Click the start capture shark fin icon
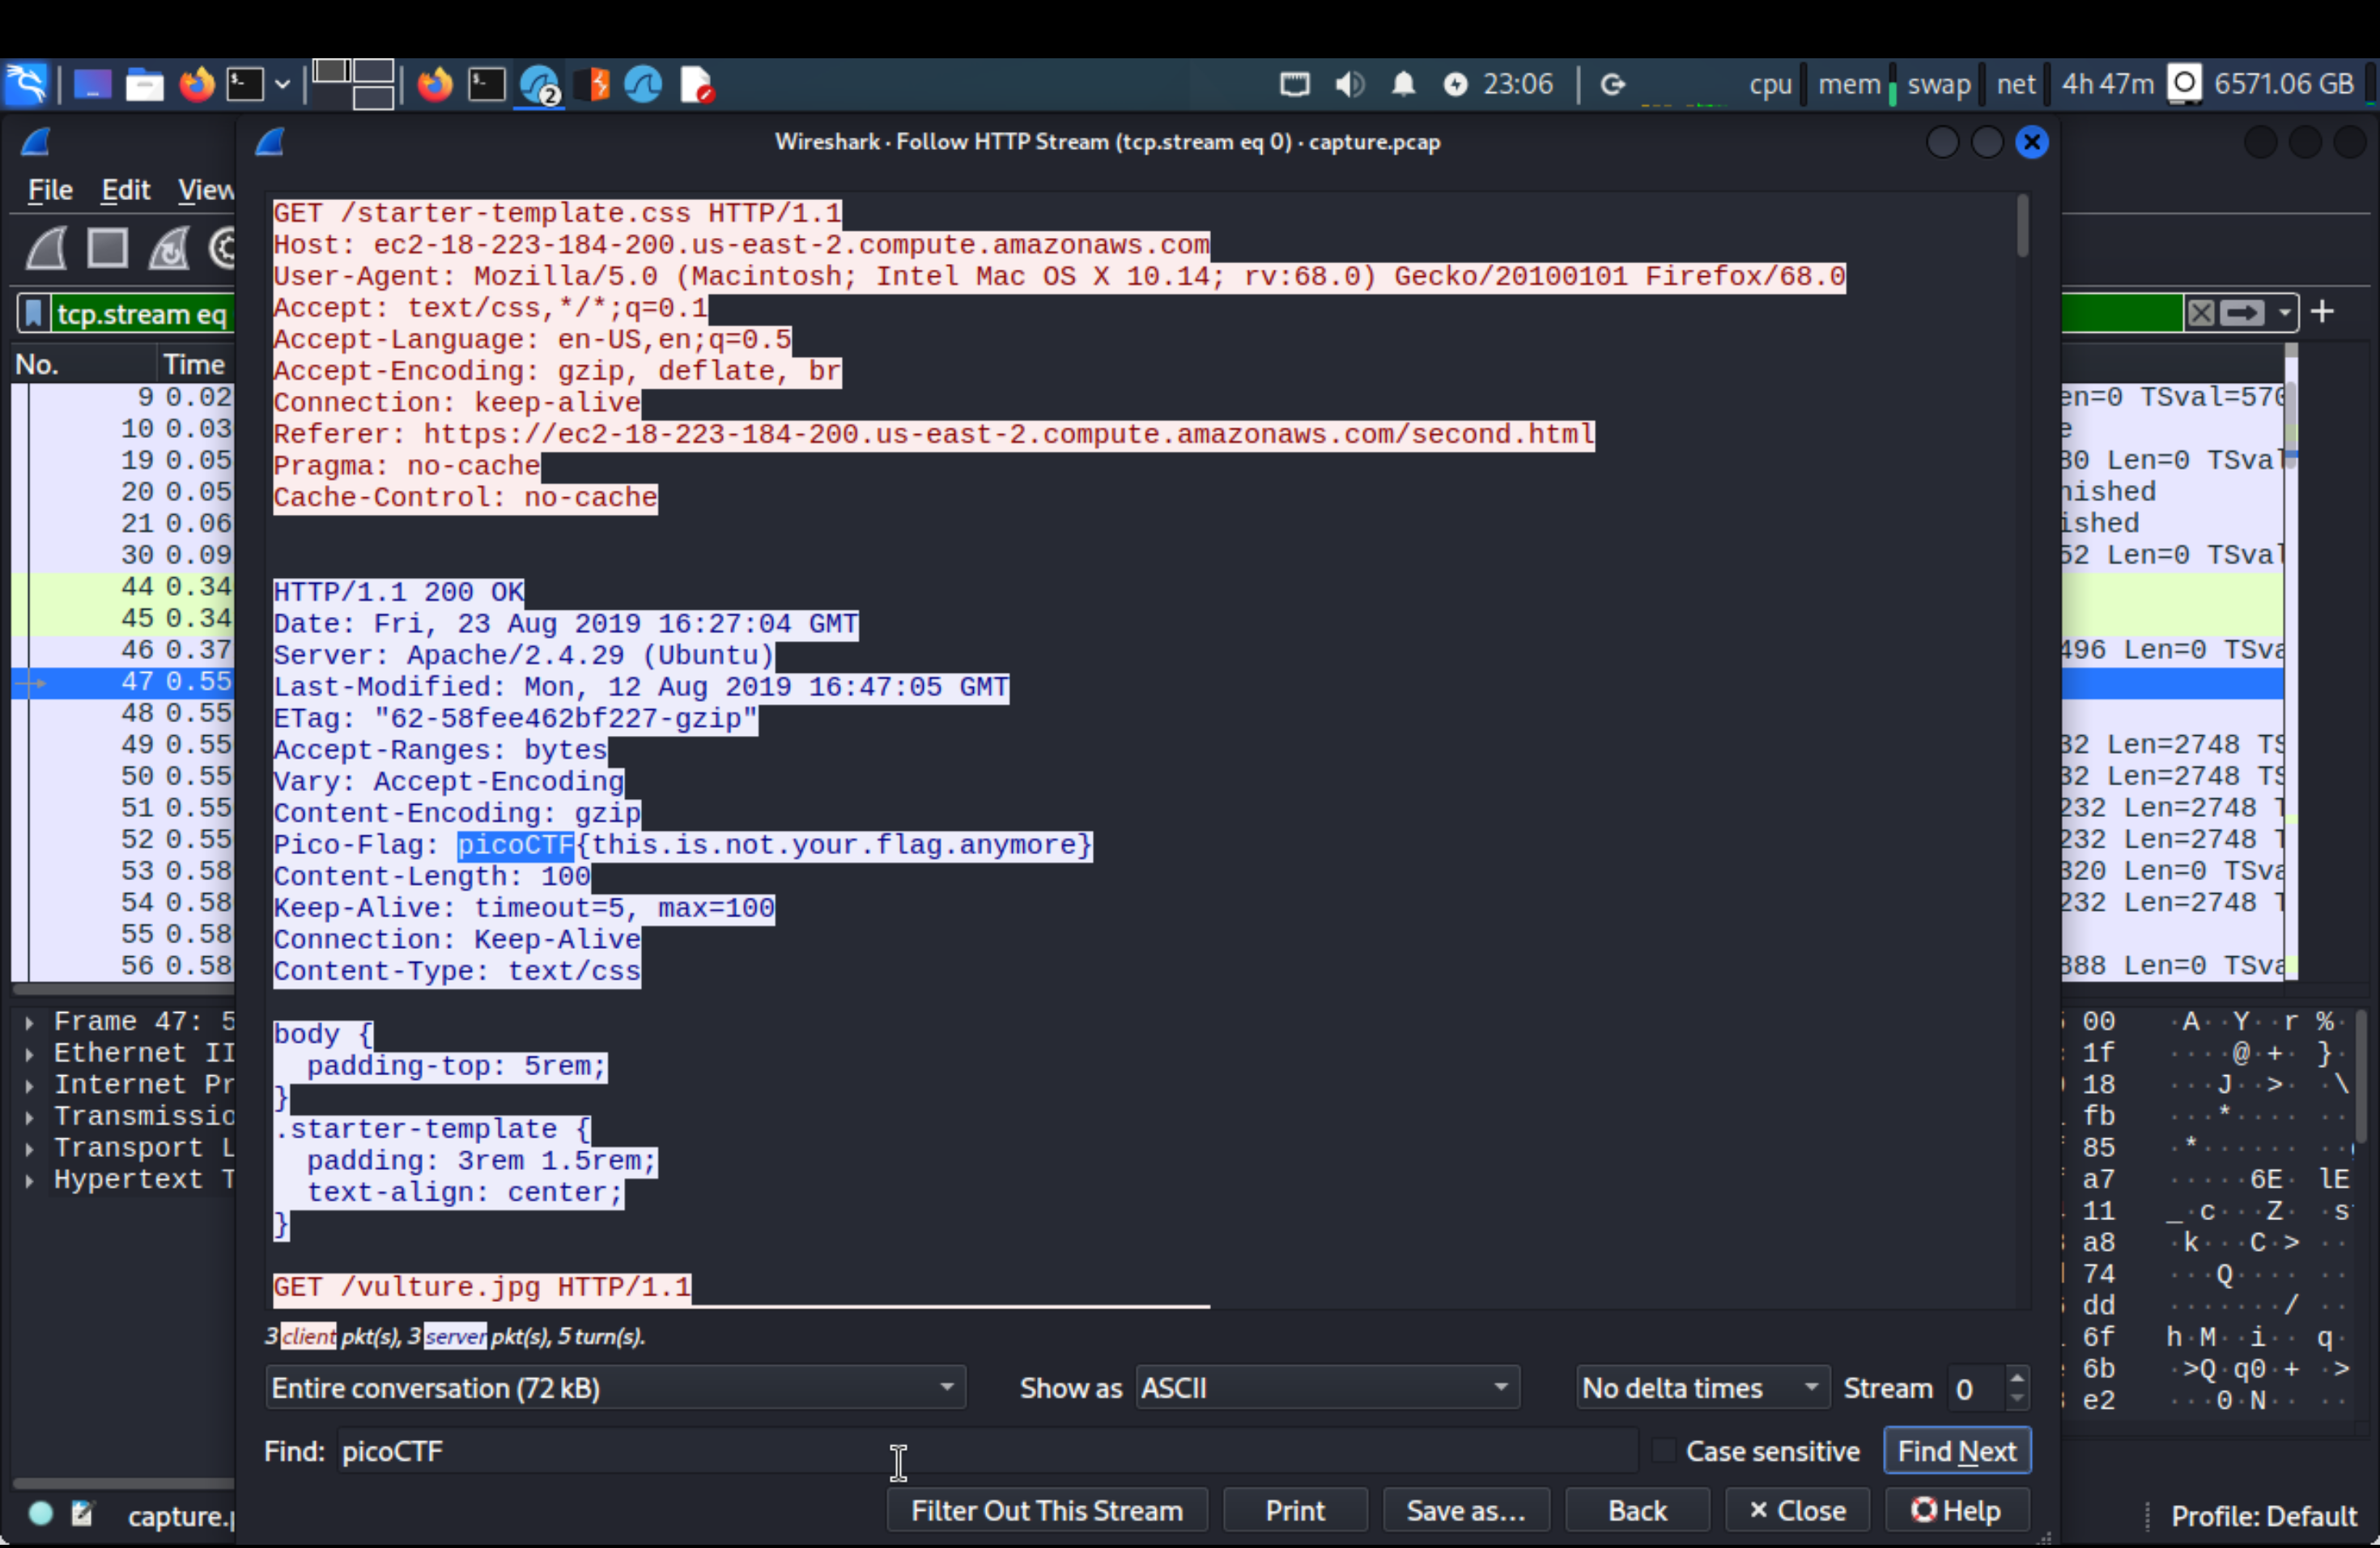The width and height of the screenshot is (2380, 1548). 46,248
